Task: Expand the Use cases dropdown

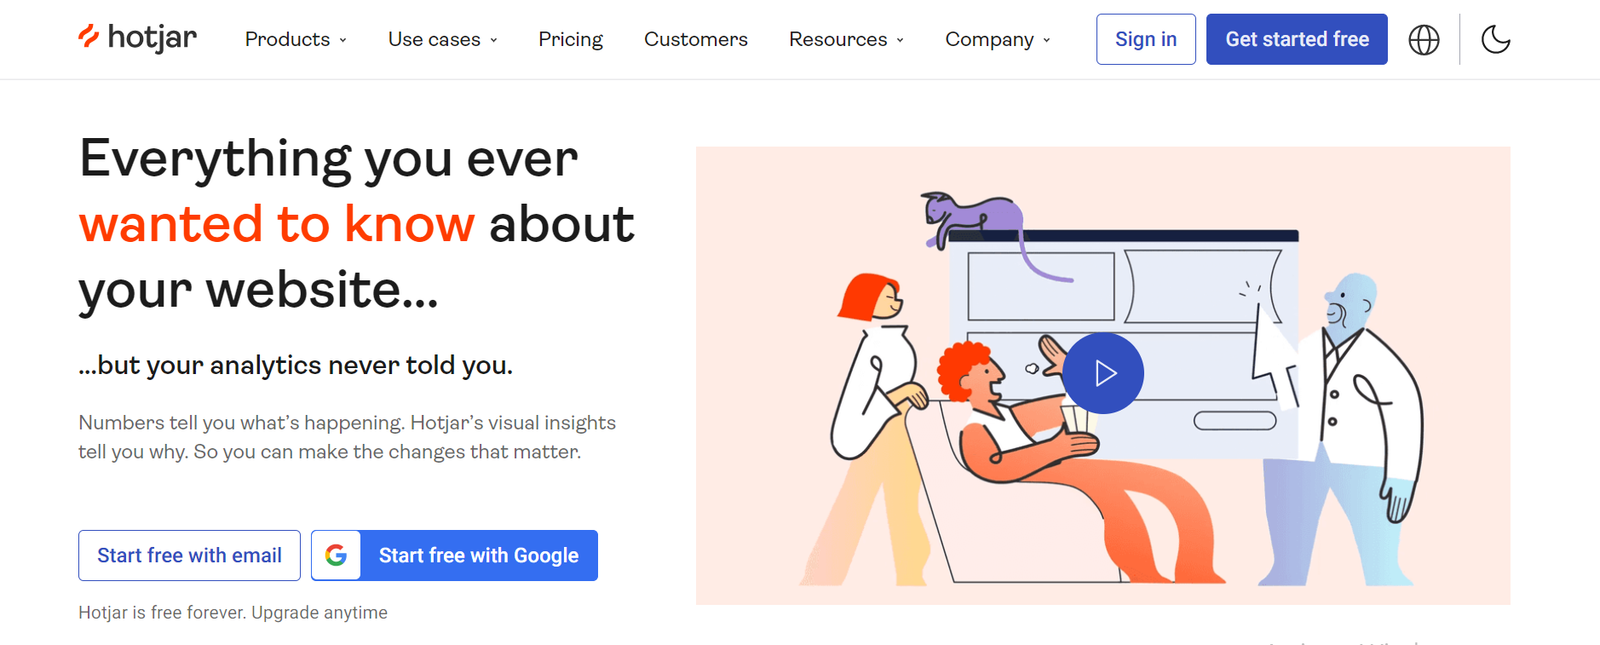Action: pos(443,39)
